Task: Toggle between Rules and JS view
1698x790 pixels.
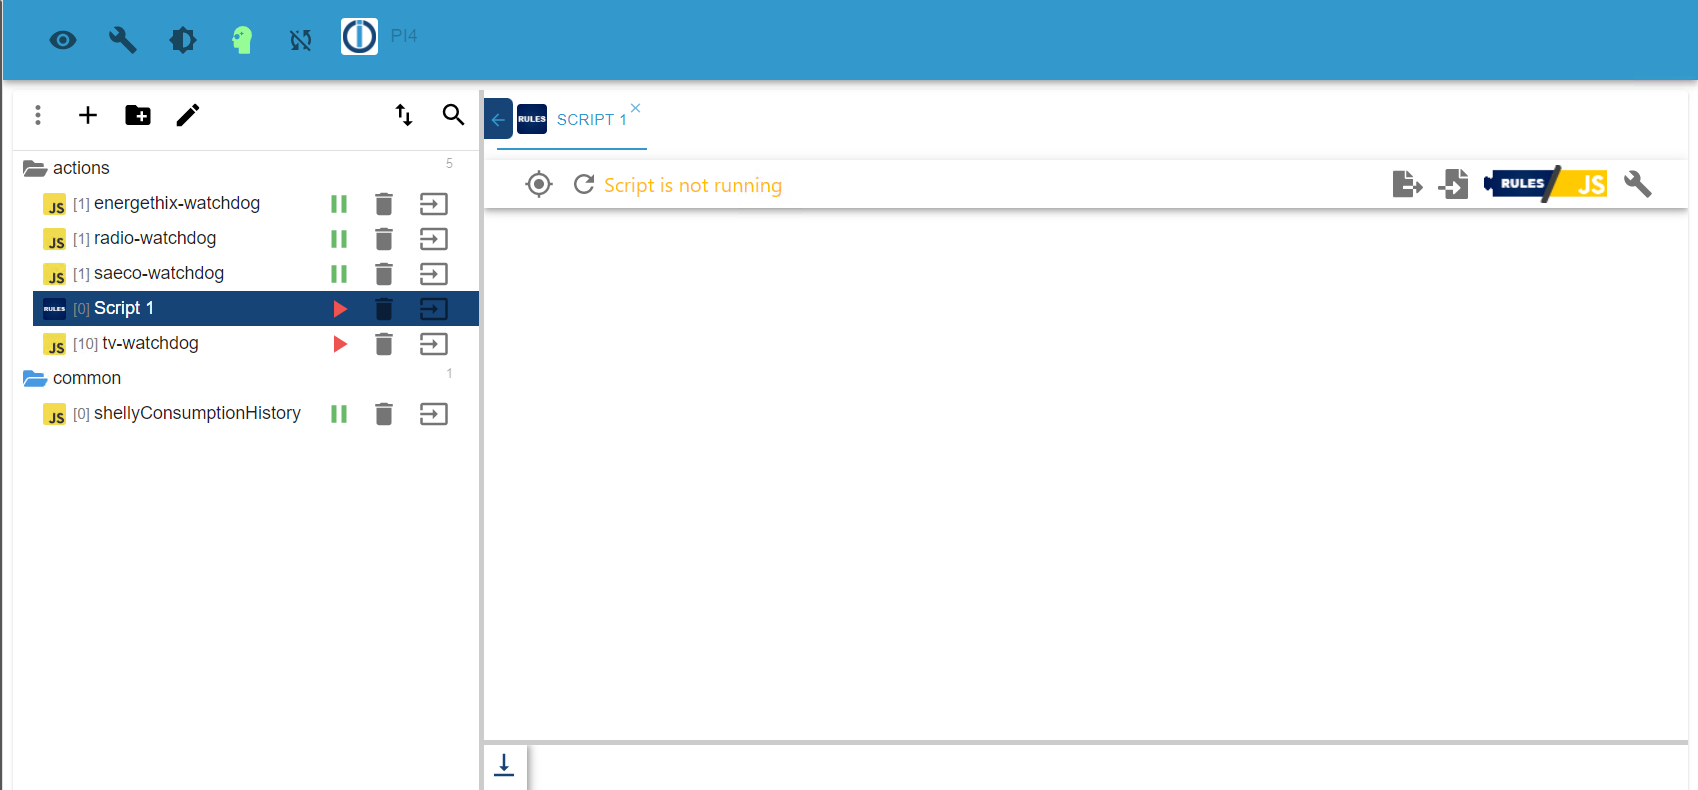Action: (x=1546, y=184)
